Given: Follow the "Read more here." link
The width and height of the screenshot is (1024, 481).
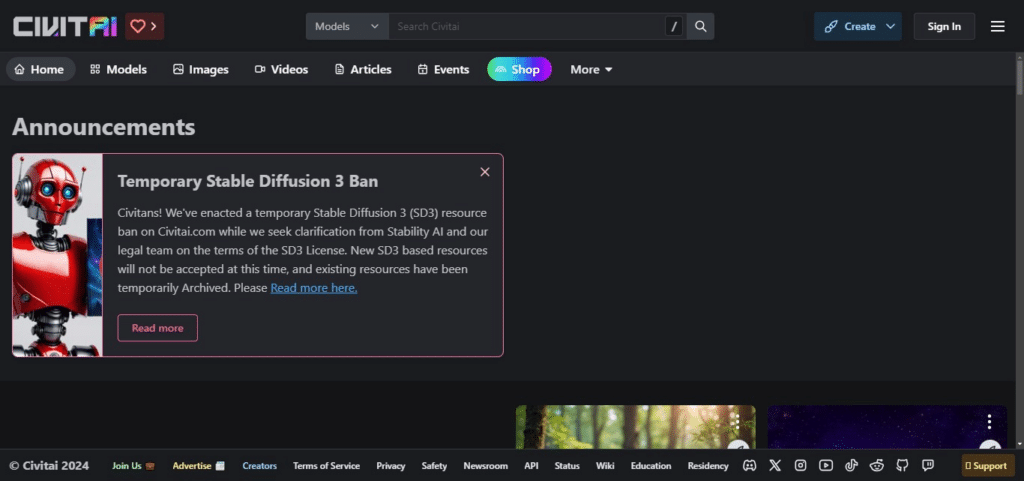Looking at the screenshot, I should point(313,288).
